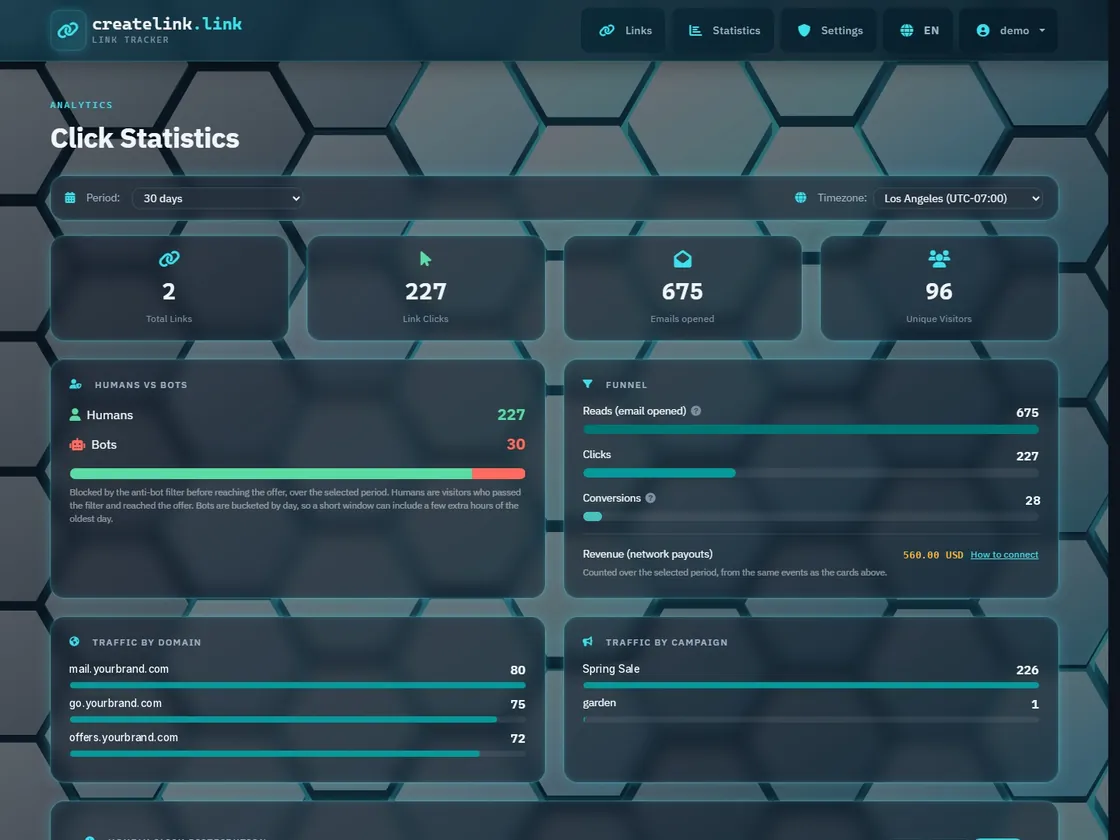Viewport: 1120px width, 840px height.
Task: Click the Click Statistics page heading
Action: pos(144,138)
